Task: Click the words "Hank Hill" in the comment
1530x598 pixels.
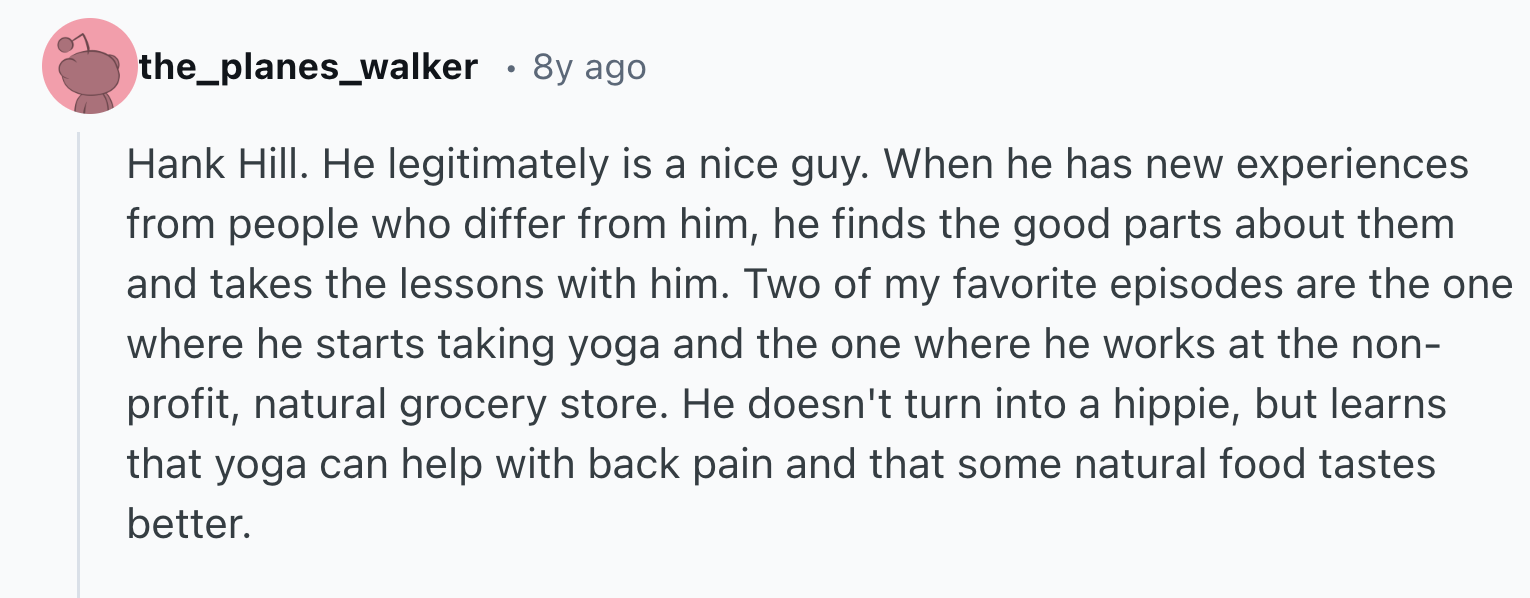Action: (x=213, y=165)
